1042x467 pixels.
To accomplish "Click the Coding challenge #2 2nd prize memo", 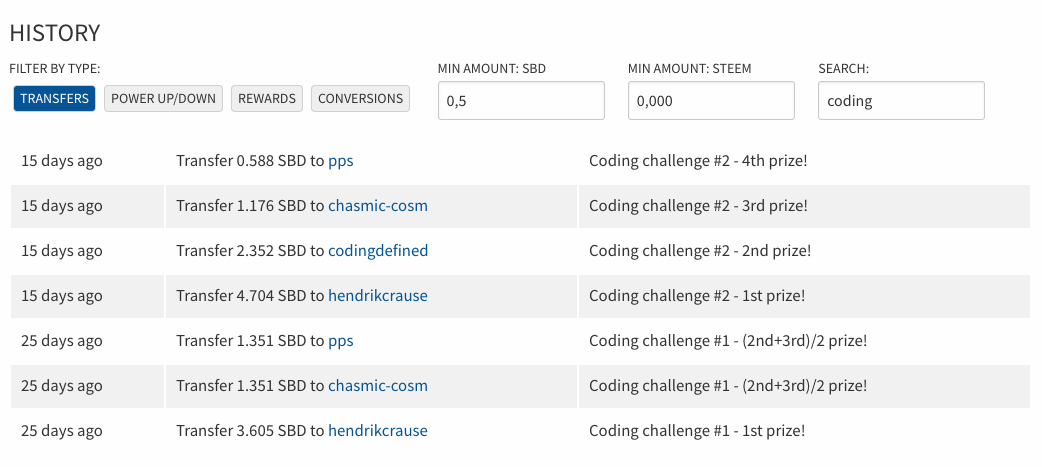I will click(x=700, y=251).
